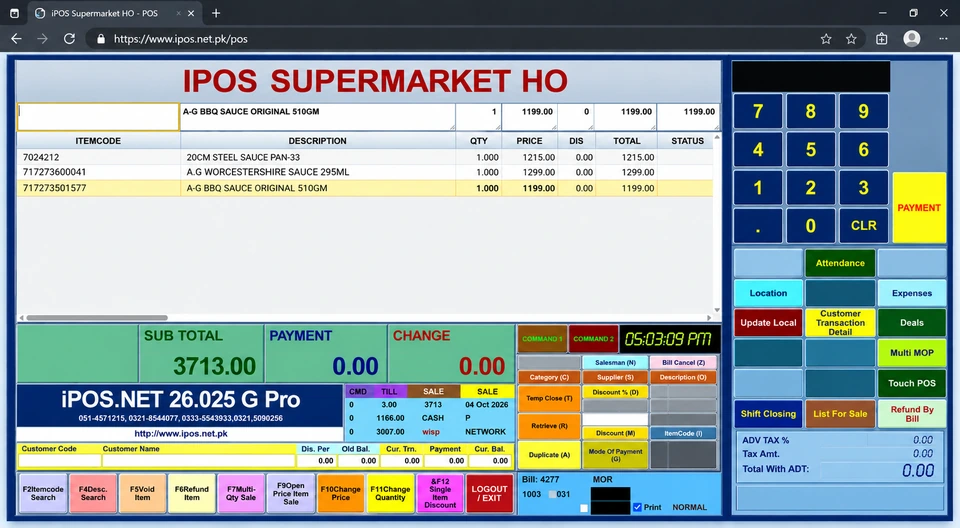Click F11 Change Quantity

point(390,493)
